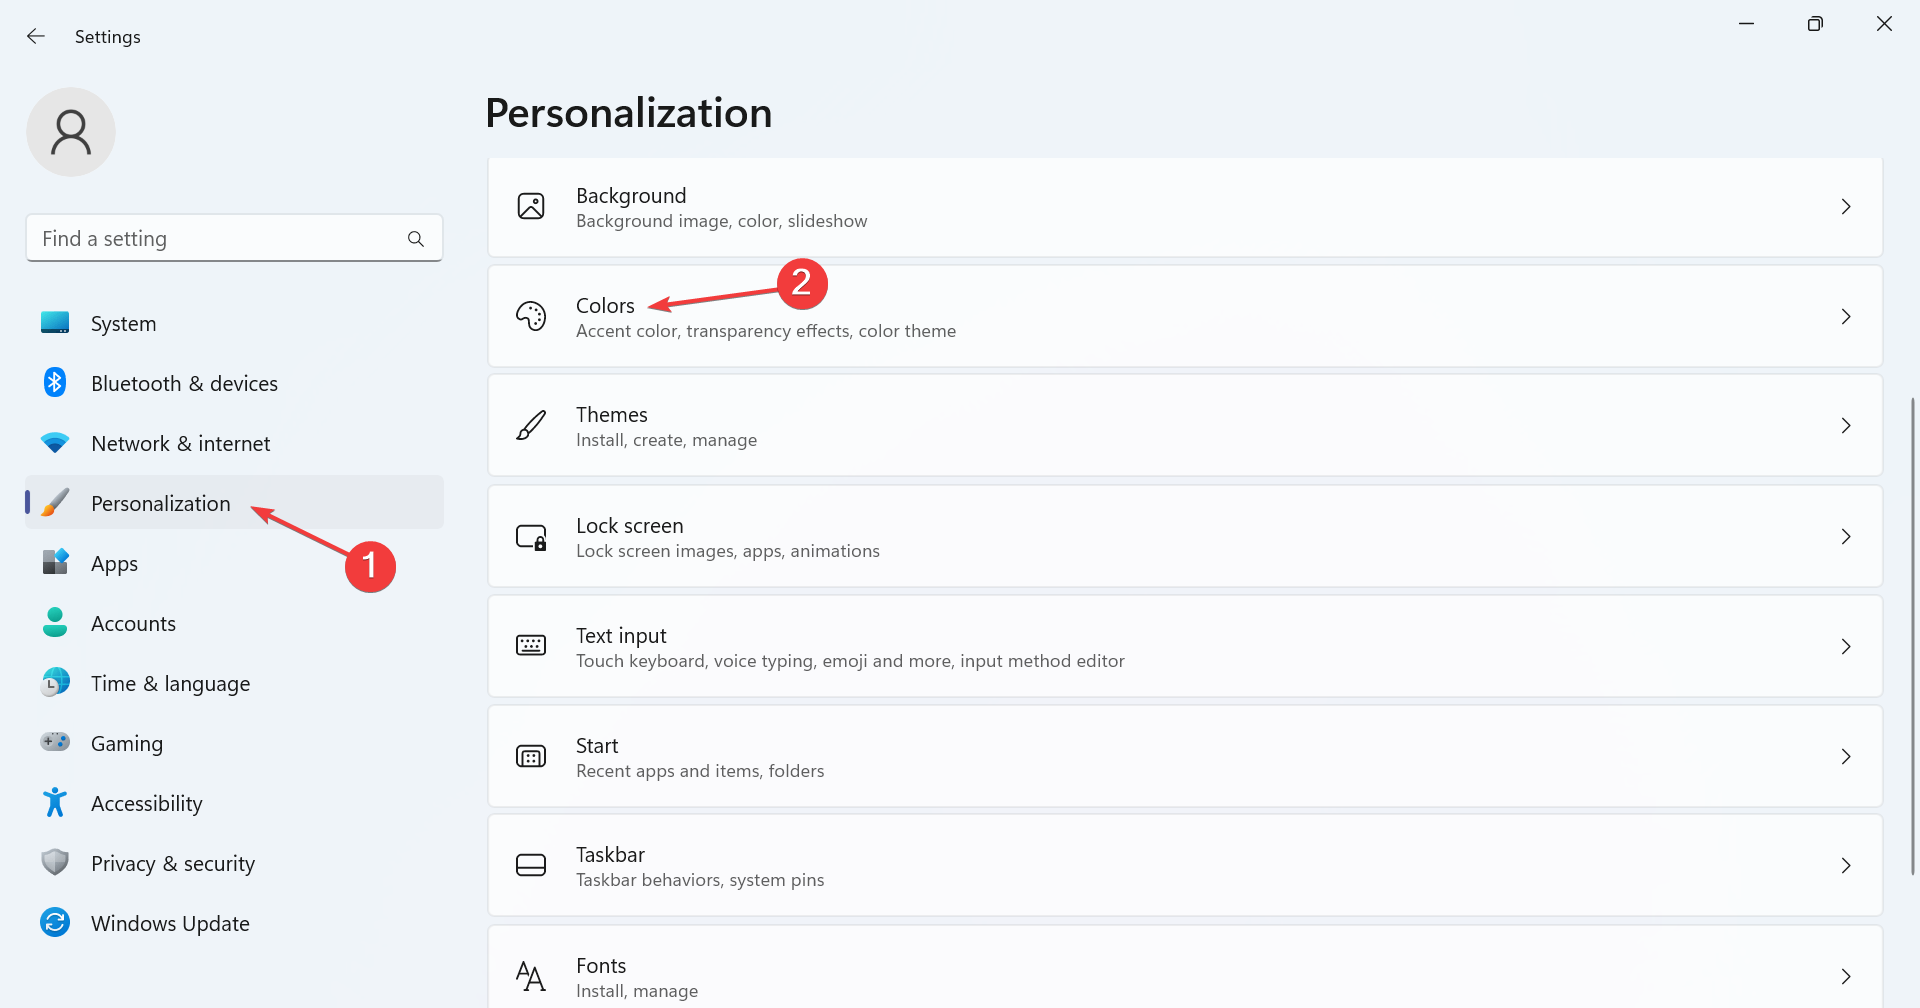Expand the Fonts settings chevron
This screenshot has width=1920, height=1008.
(1846, 976)
